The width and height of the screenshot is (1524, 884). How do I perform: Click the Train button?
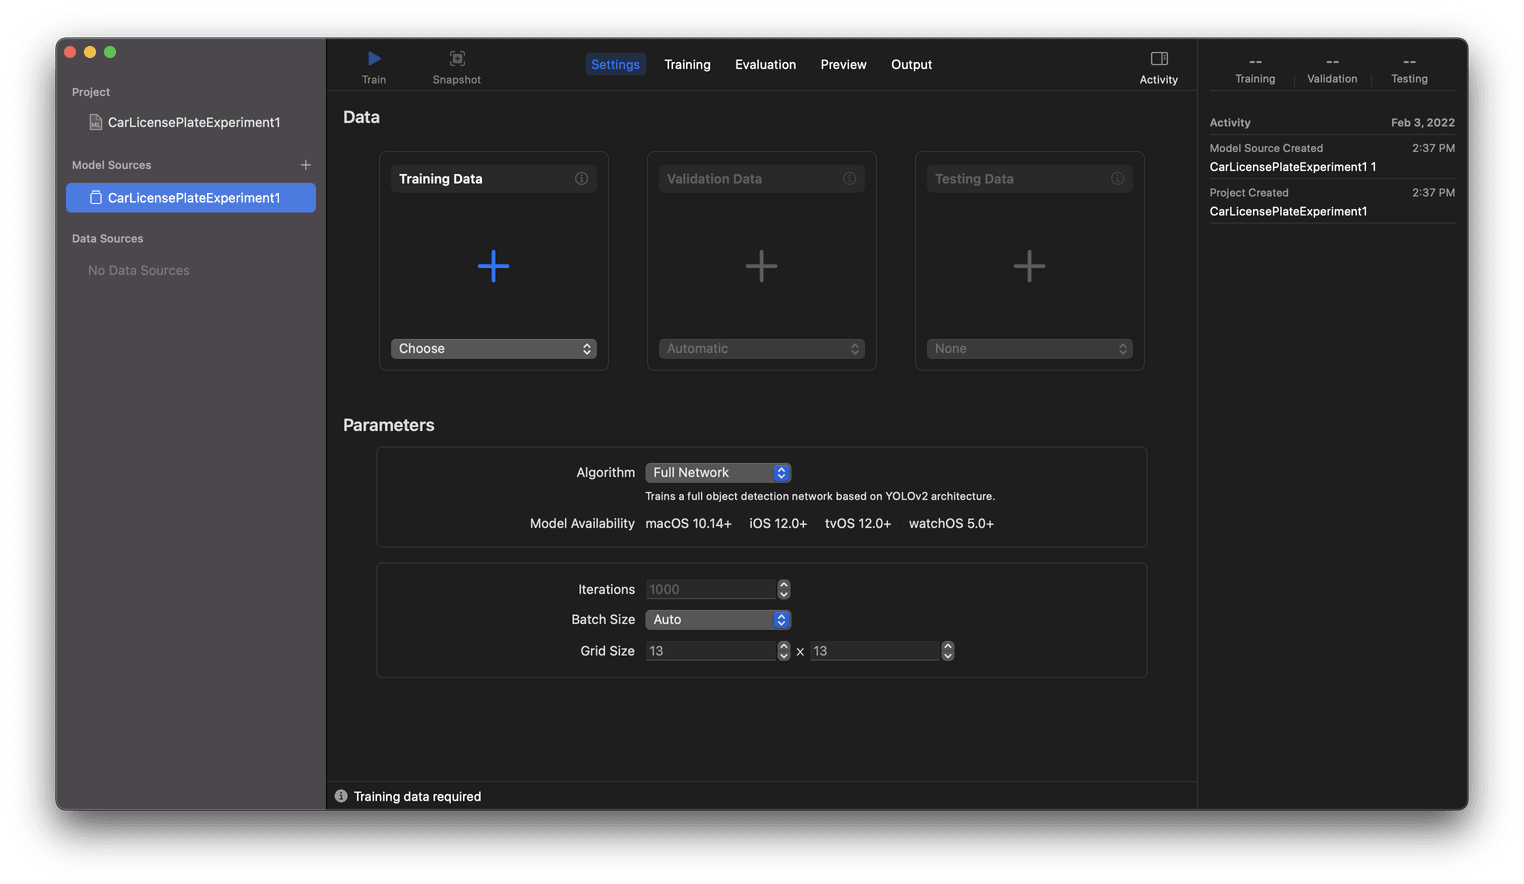point(373,65)
